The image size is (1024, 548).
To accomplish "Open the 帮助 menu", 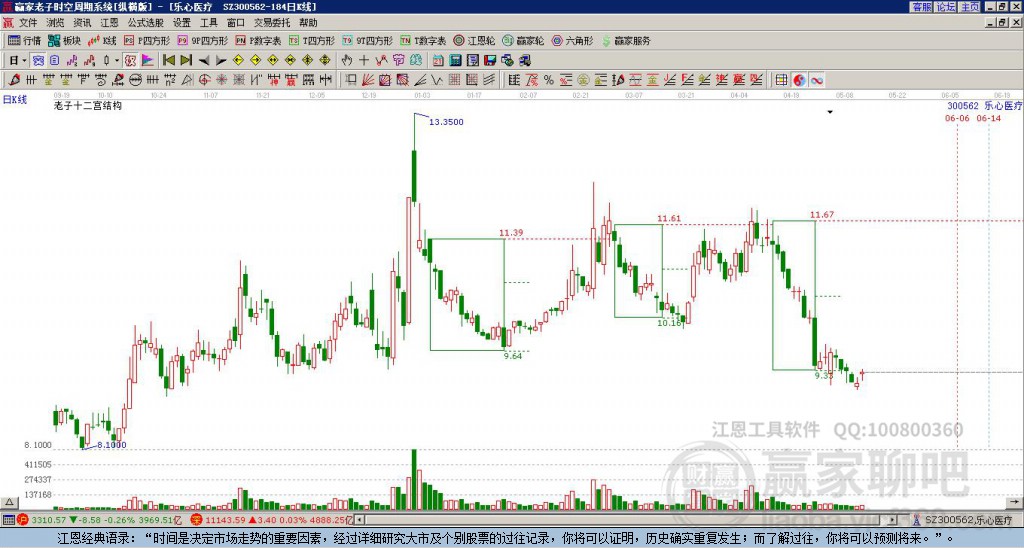I will tap(308, 23).
